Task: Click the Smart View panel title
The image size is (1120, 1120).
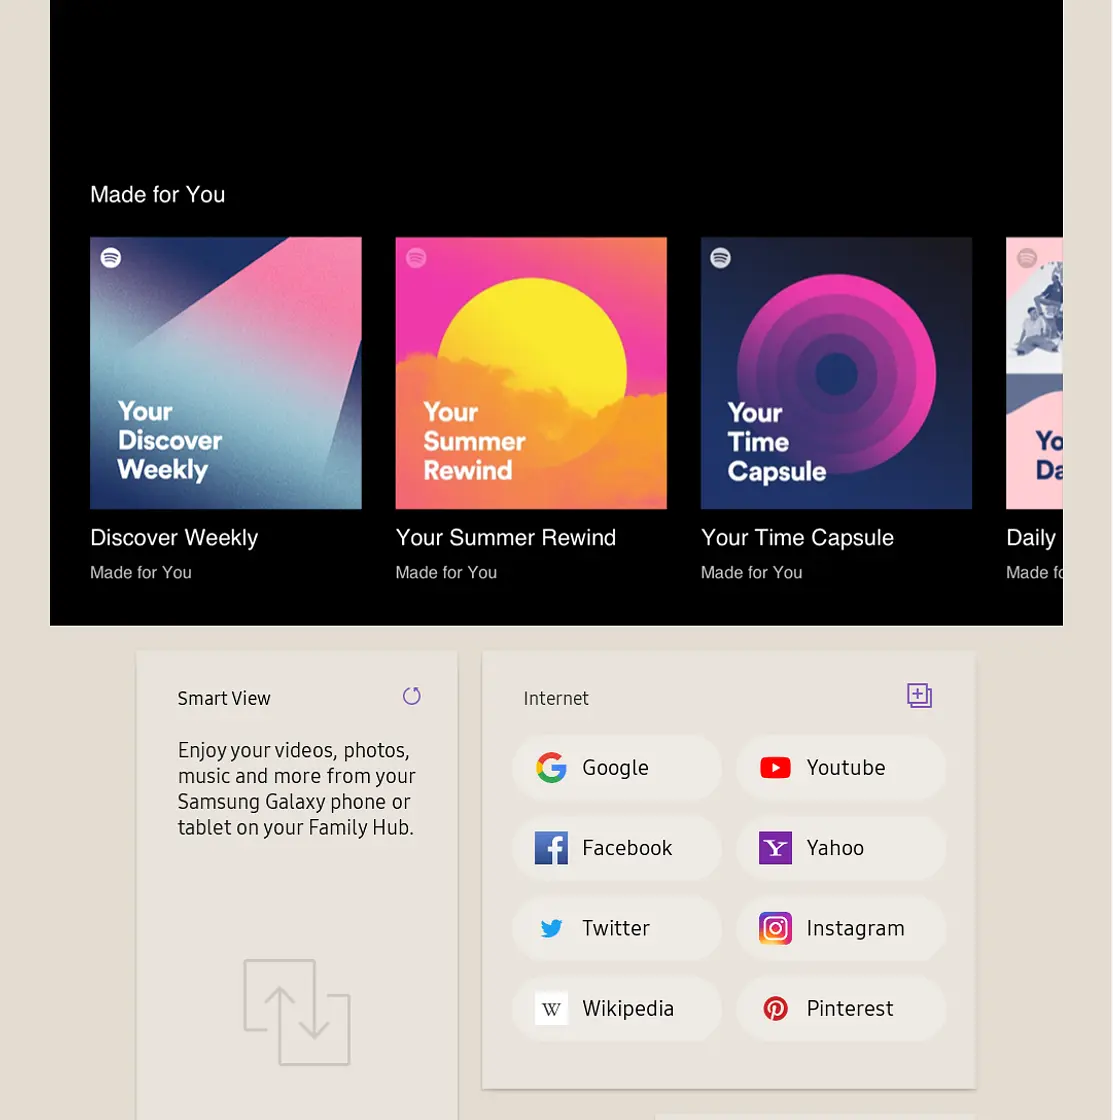Action: (224, 698)
